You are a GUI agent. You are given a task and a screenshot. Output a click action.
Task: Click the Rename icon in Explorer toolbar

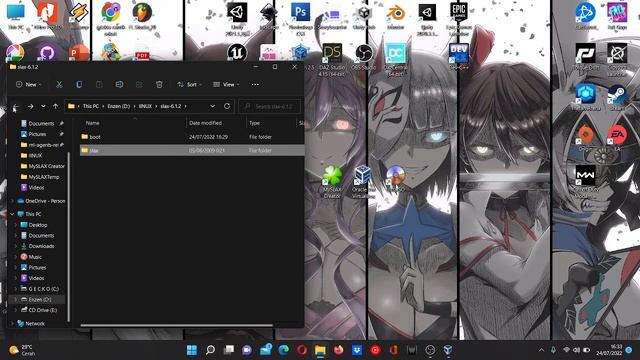pos(119,84)
